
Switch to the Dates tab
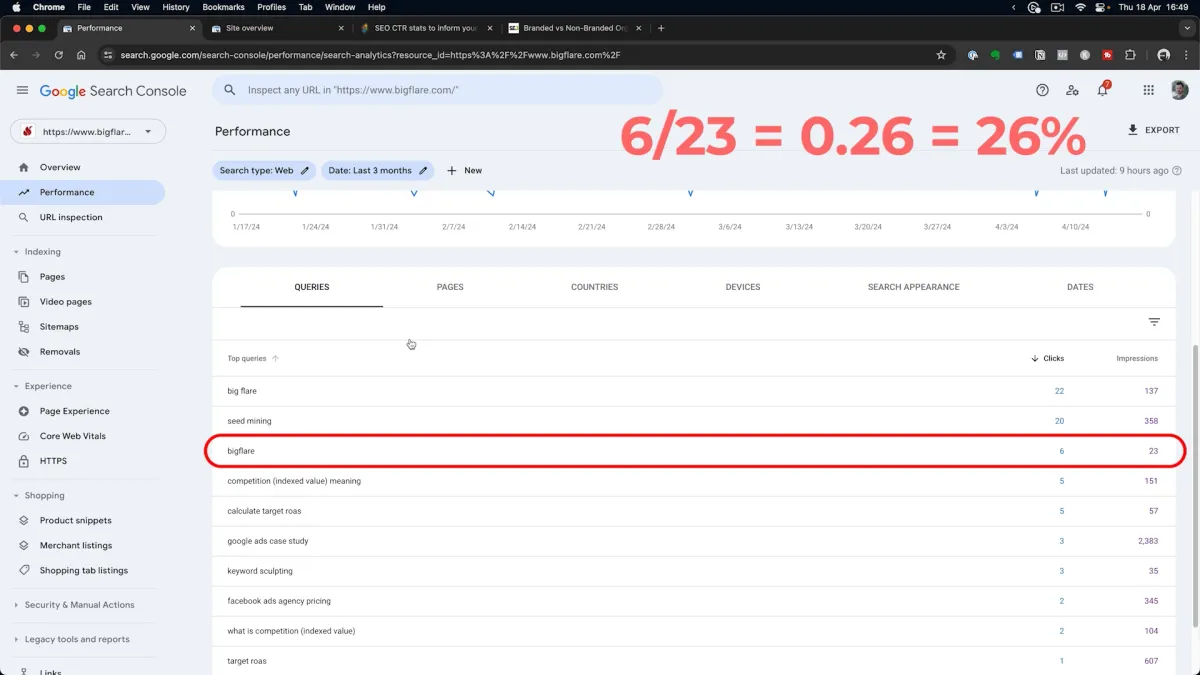point(1080,287)
